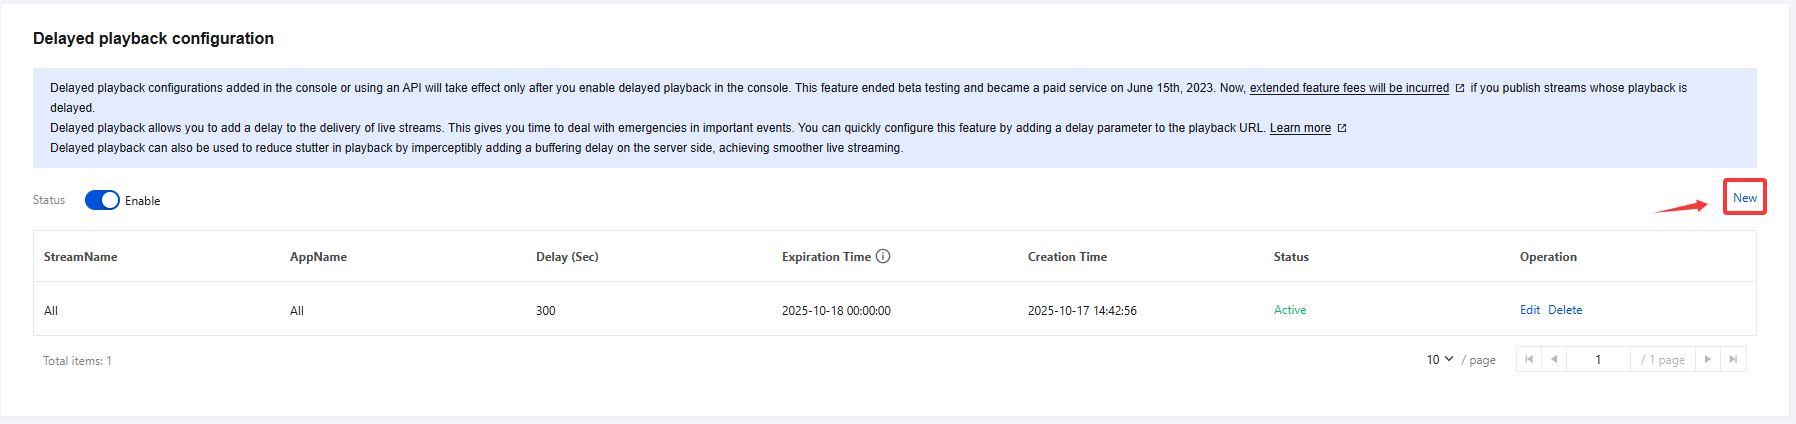Click the StreamName column header

(80, 257)
